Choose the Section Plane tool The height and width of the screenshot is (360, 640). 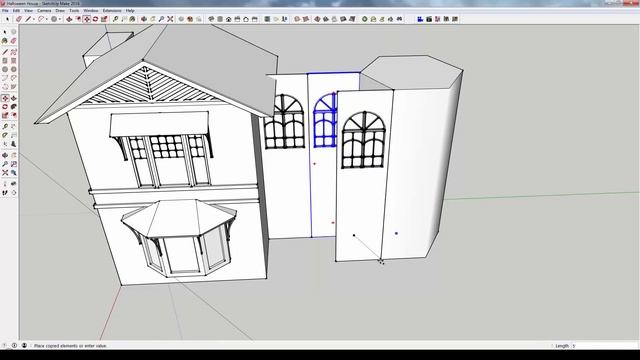click(x=13, y=192)
